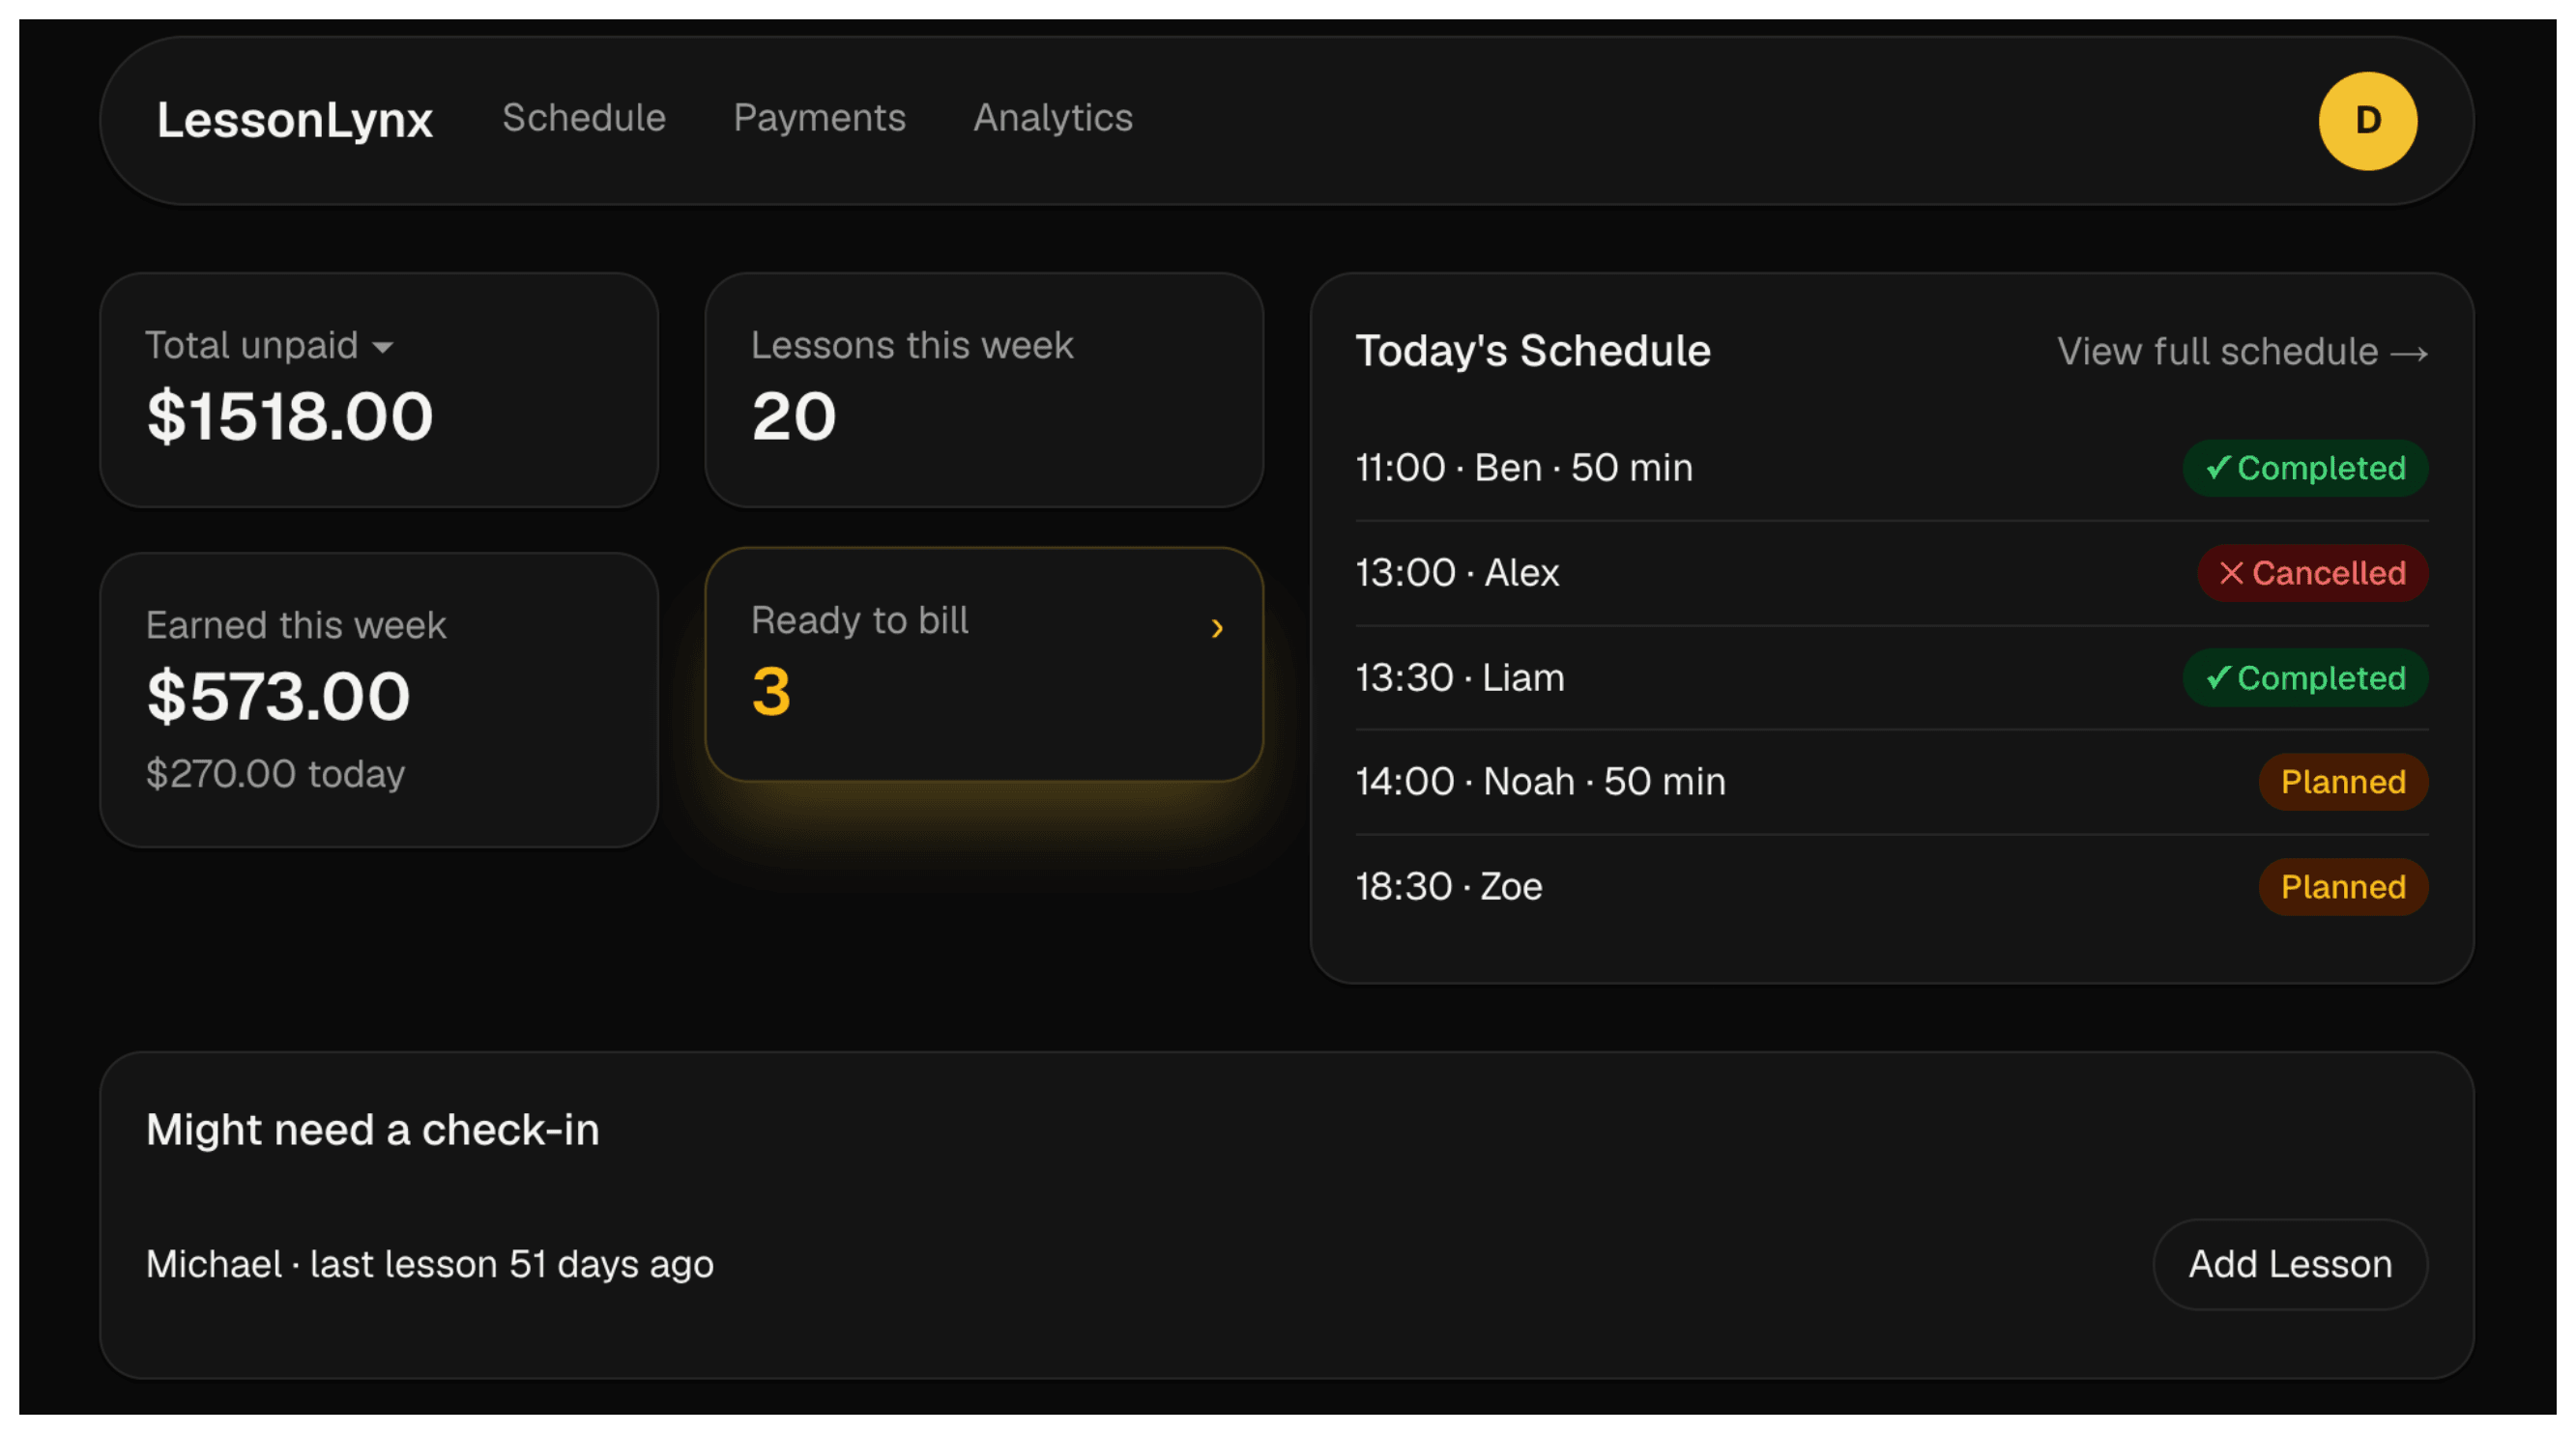
Task: Click the Planned badge for Noah
Action: pyautogui.click(x=2343, y=782)
